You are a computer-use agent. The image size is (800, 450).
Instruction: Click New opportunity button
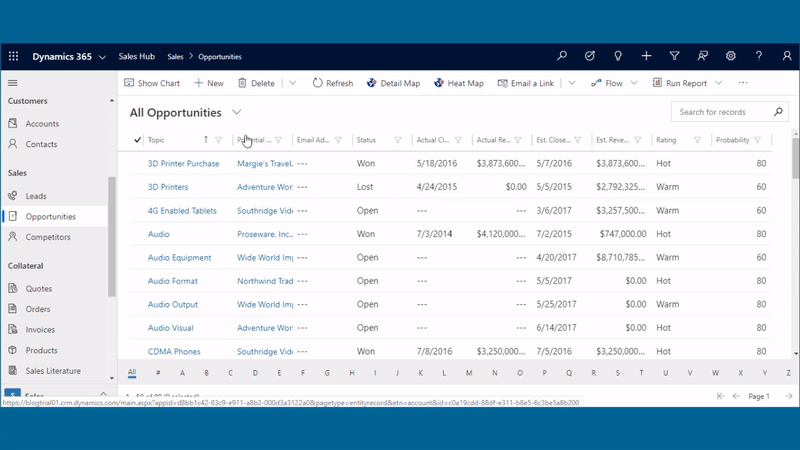209,83
